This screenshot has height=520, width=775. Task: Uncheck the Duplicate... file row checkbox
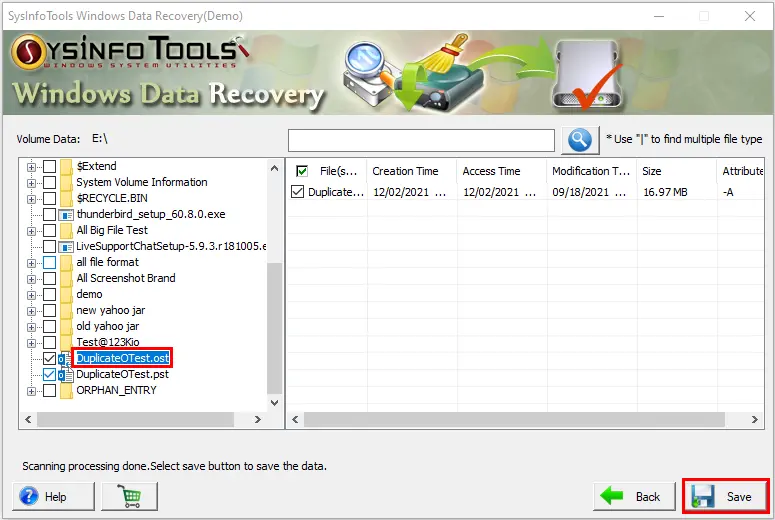click(x=297, y=192)
